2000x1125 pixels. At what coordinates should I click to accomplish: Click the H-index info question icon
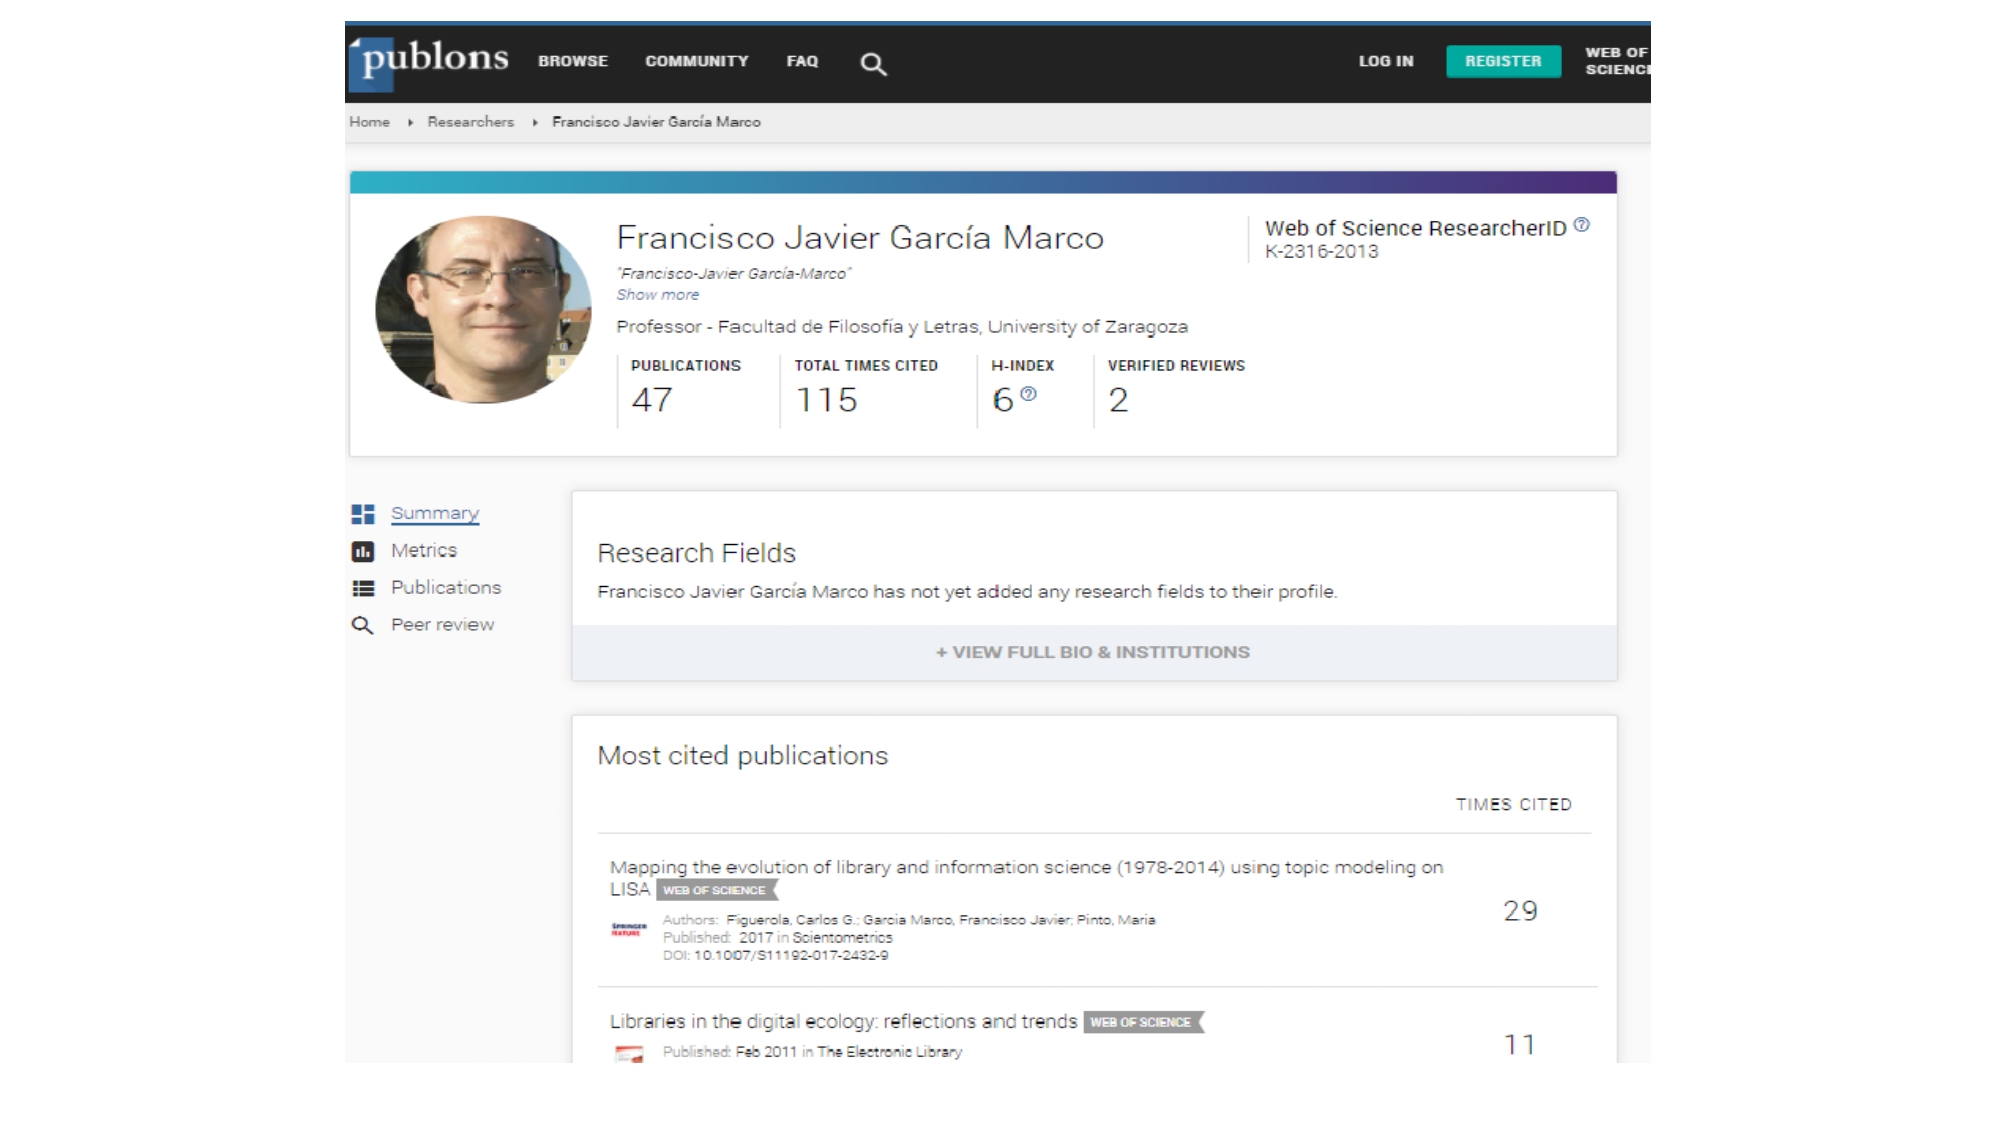point(1028,394)
